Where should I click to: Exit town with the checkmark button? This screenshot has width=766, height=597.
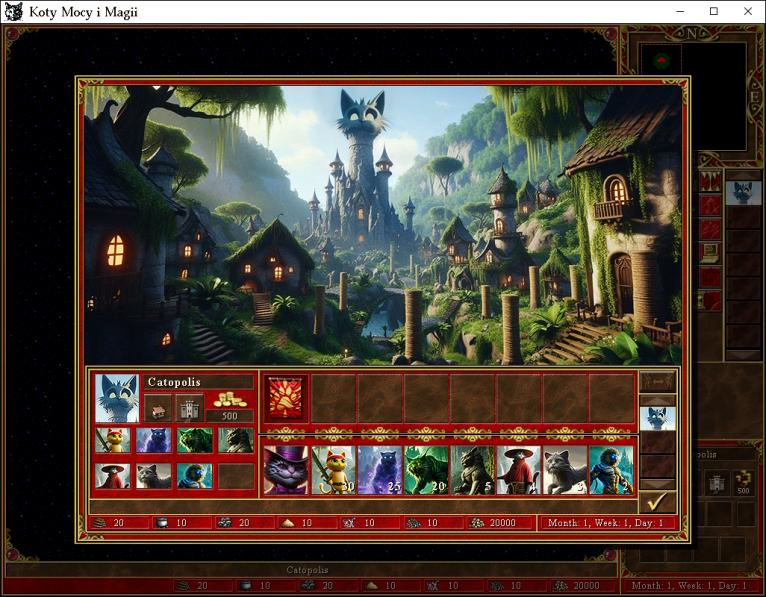(657, 501)
